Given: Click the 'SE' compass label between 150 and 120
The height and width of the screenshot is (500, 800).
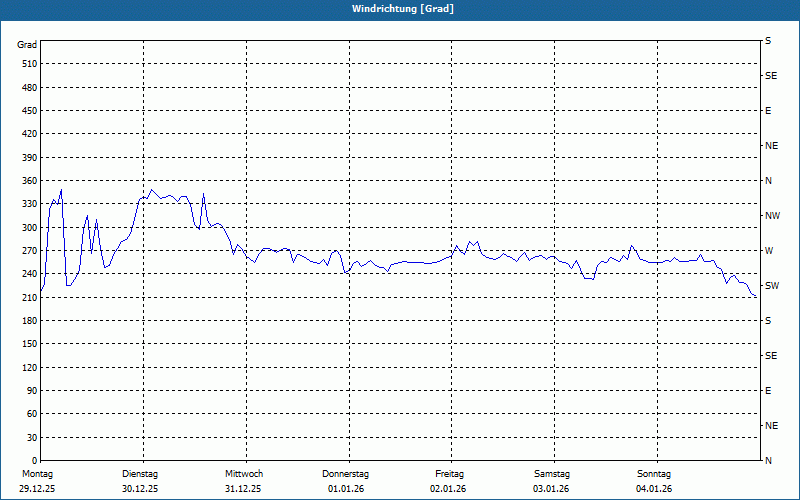Looking at the screenshot, I should coord(771,356).
